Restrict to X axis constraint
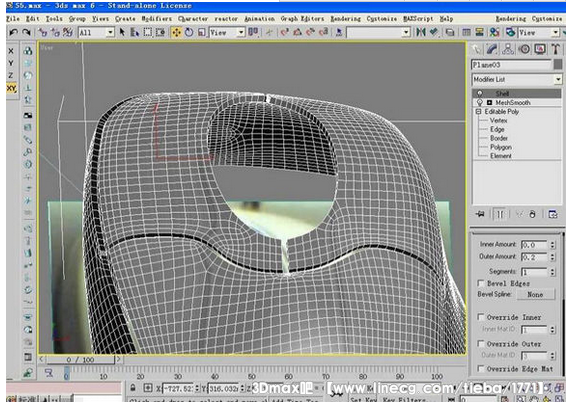The width and height of the screenshot is (573, 405). point(11,51)
